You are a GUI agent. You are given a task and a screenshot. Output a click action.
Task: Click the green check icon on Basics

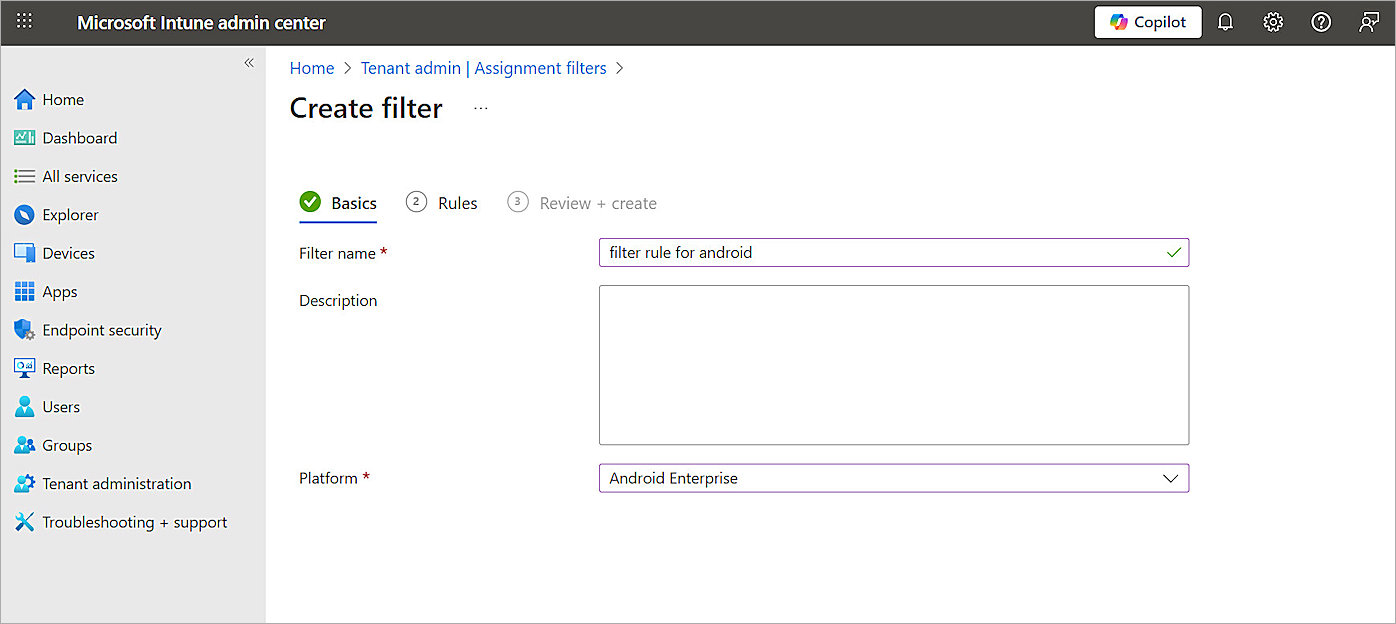click(310, 202)
